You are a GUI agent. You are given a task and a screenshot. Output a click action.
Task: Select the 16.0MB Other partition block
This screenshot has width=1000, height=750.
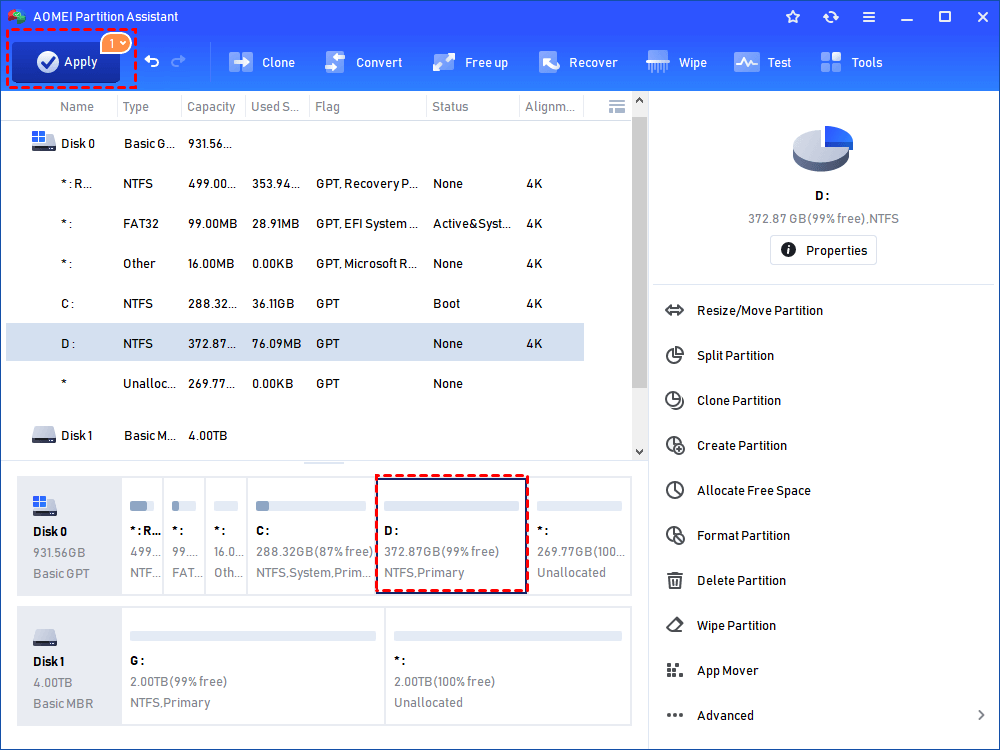point(226,536)
